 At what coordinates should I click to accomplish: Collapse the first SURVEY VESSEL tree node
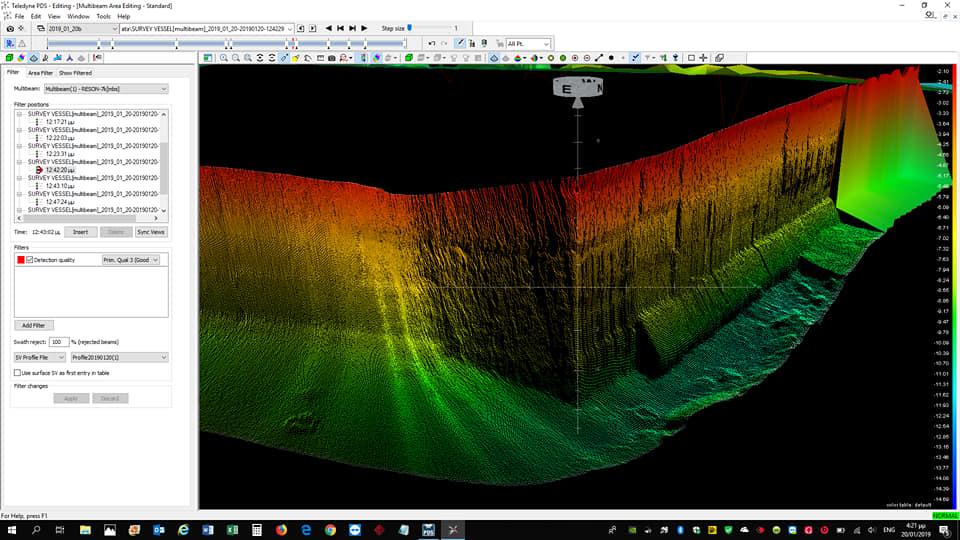(19, 114)
